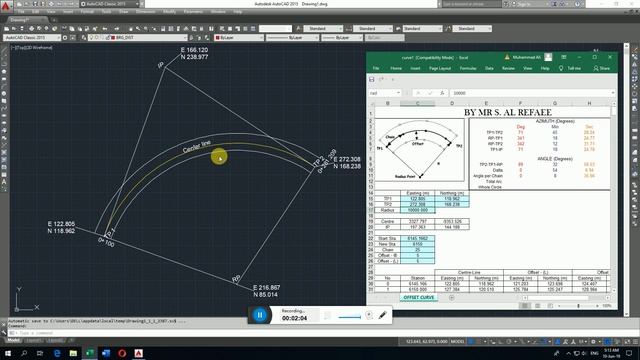Open the ByLayer linetype dropdown
Viewport: 640px width, 360px height.
pos(316,38)
